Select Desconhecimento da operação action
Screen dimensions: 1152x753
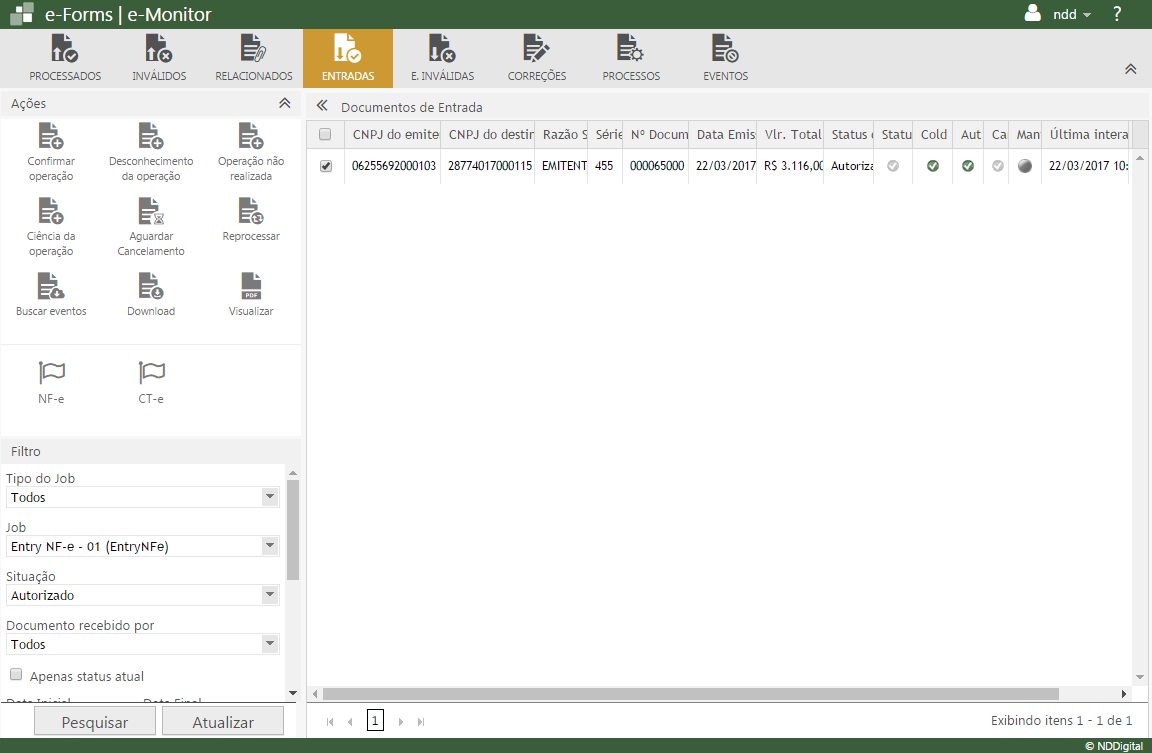(151, 137)
